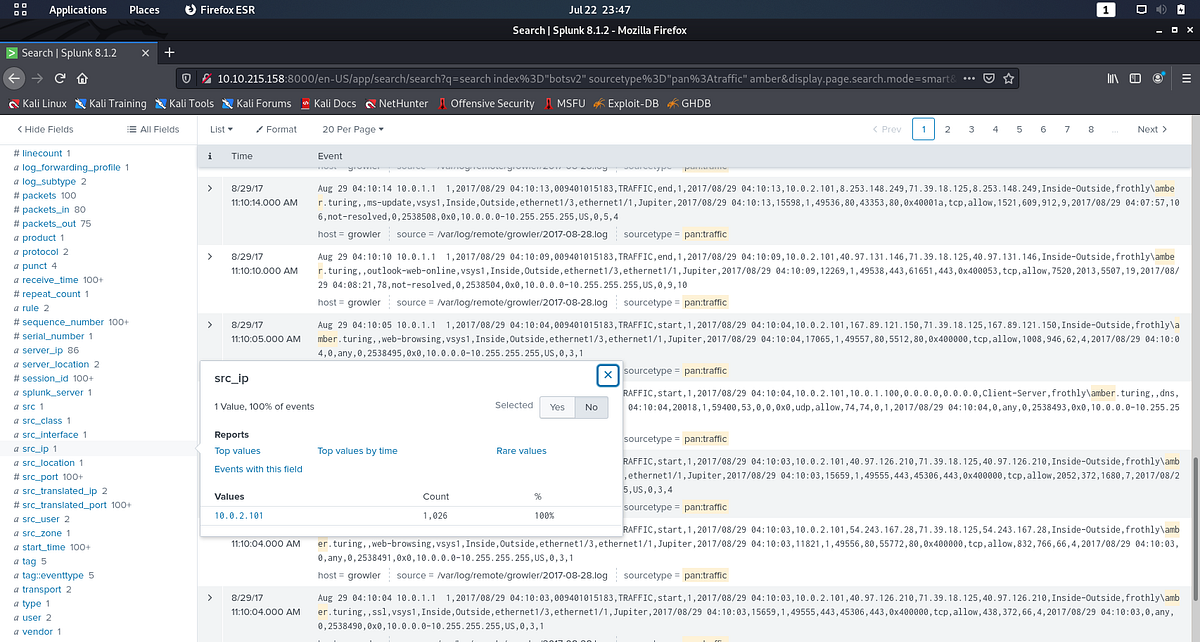Click the volume icon in the system tray

pyautogui.click(x=1161, y=10)
